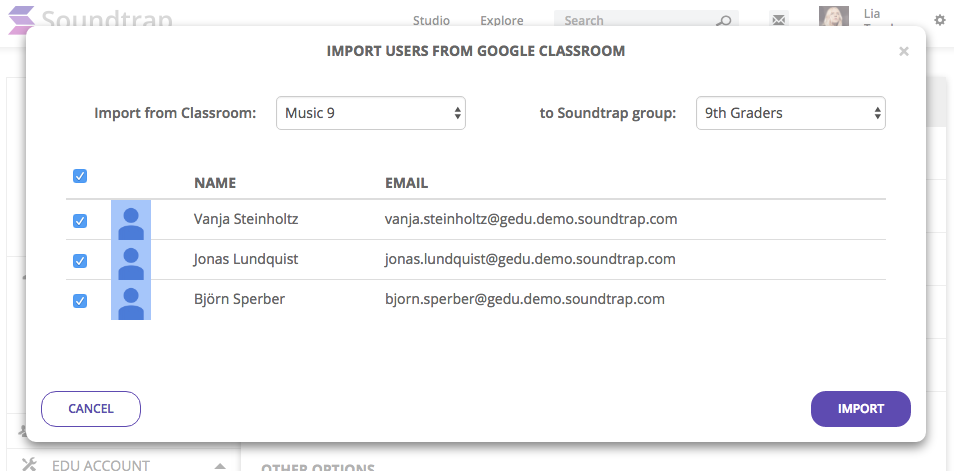Click the Lia username text
The height and width of the screenshot is (471, 954).
pos(871,13)
